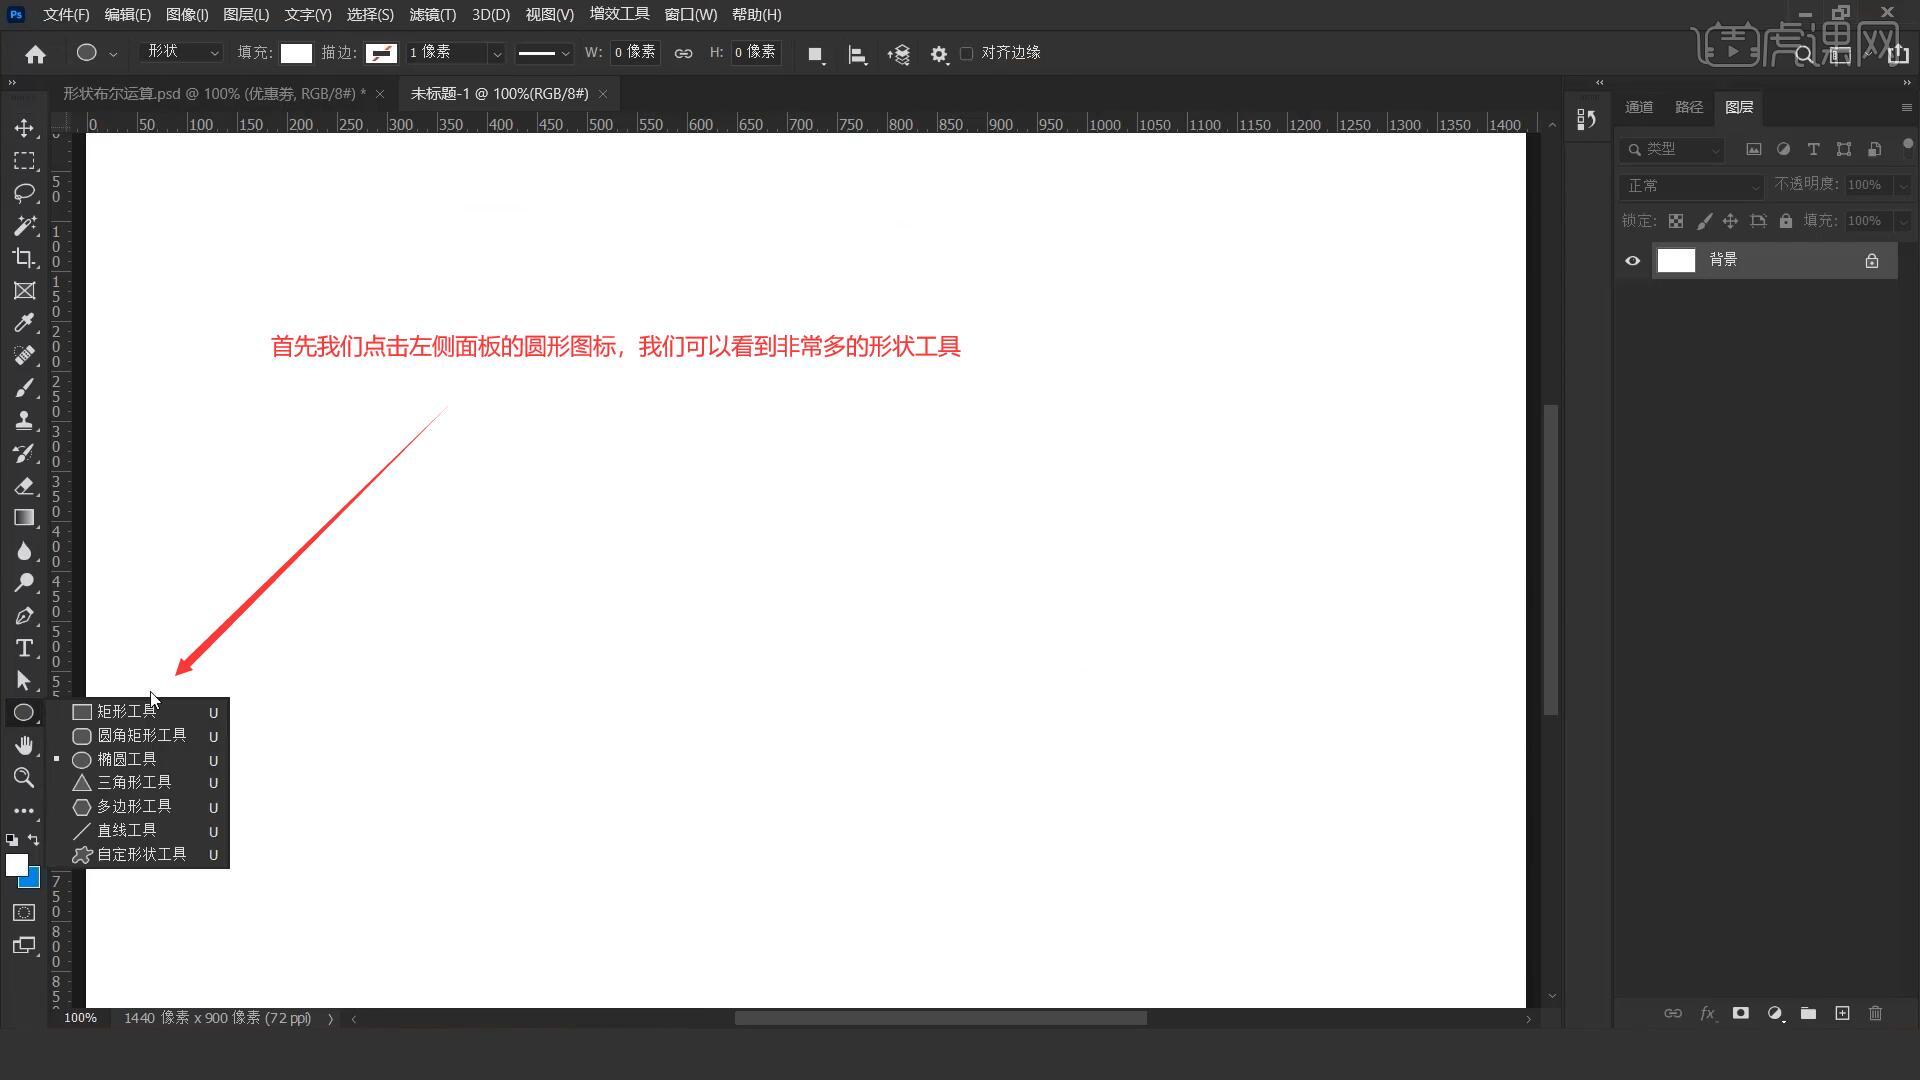Open the stroke line style dropdown
1920x1080 pixels.
(x=543, y=53)
